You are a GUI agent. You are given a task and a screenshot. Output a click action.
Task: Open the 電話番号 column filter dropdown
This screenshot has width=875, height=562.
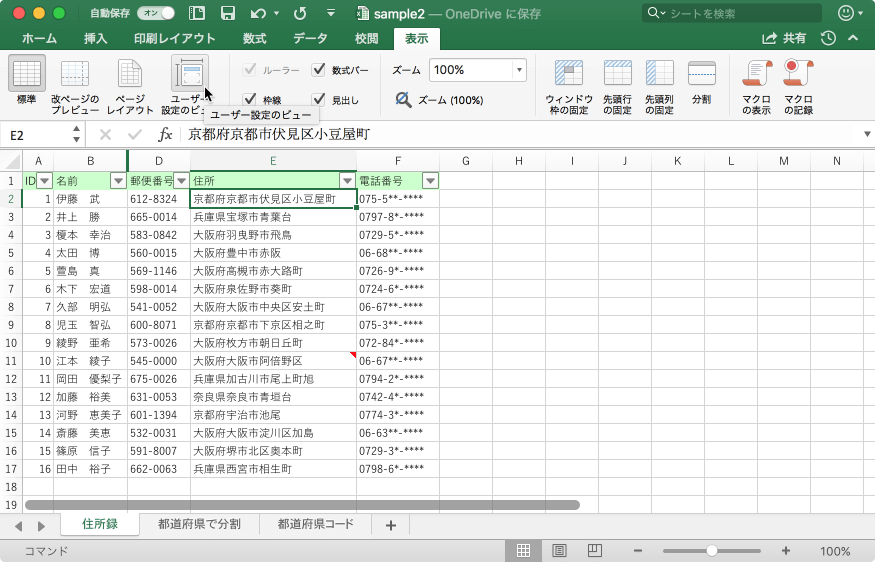click(430, 181)
